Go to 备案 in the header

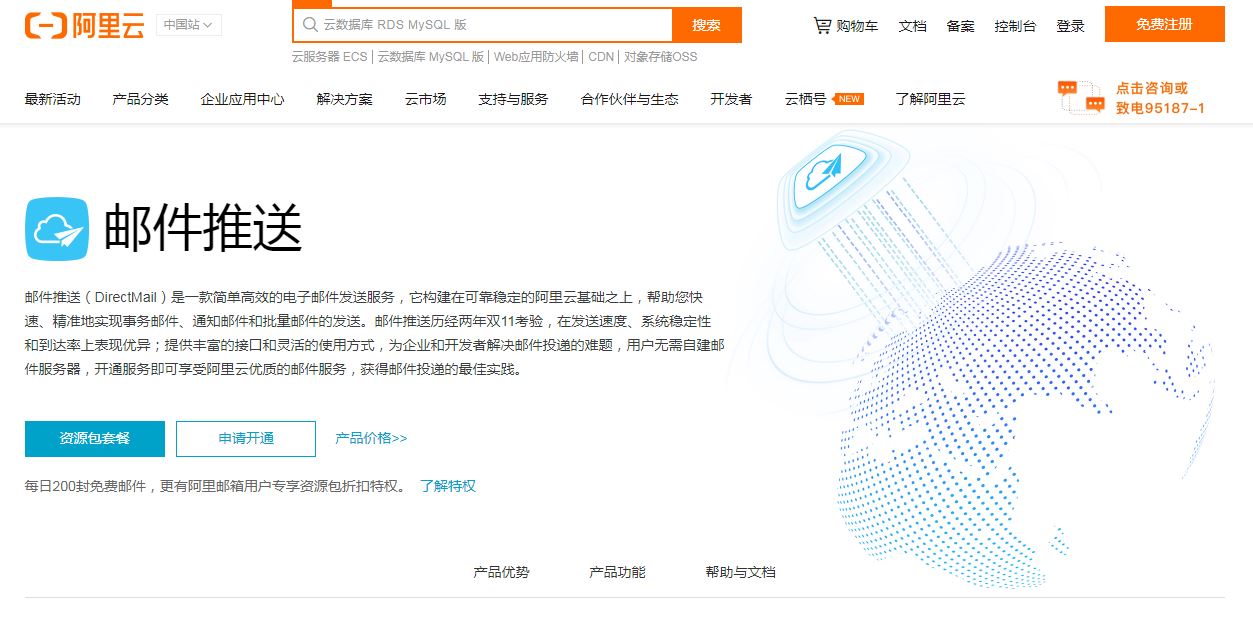[x=960, y=26]
